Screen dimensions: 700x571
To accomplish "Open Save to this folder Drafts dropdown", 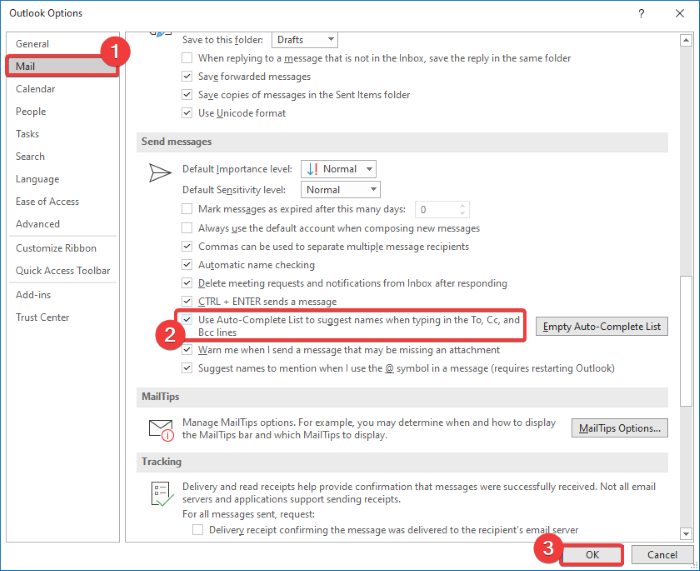I will pos(304,40).
